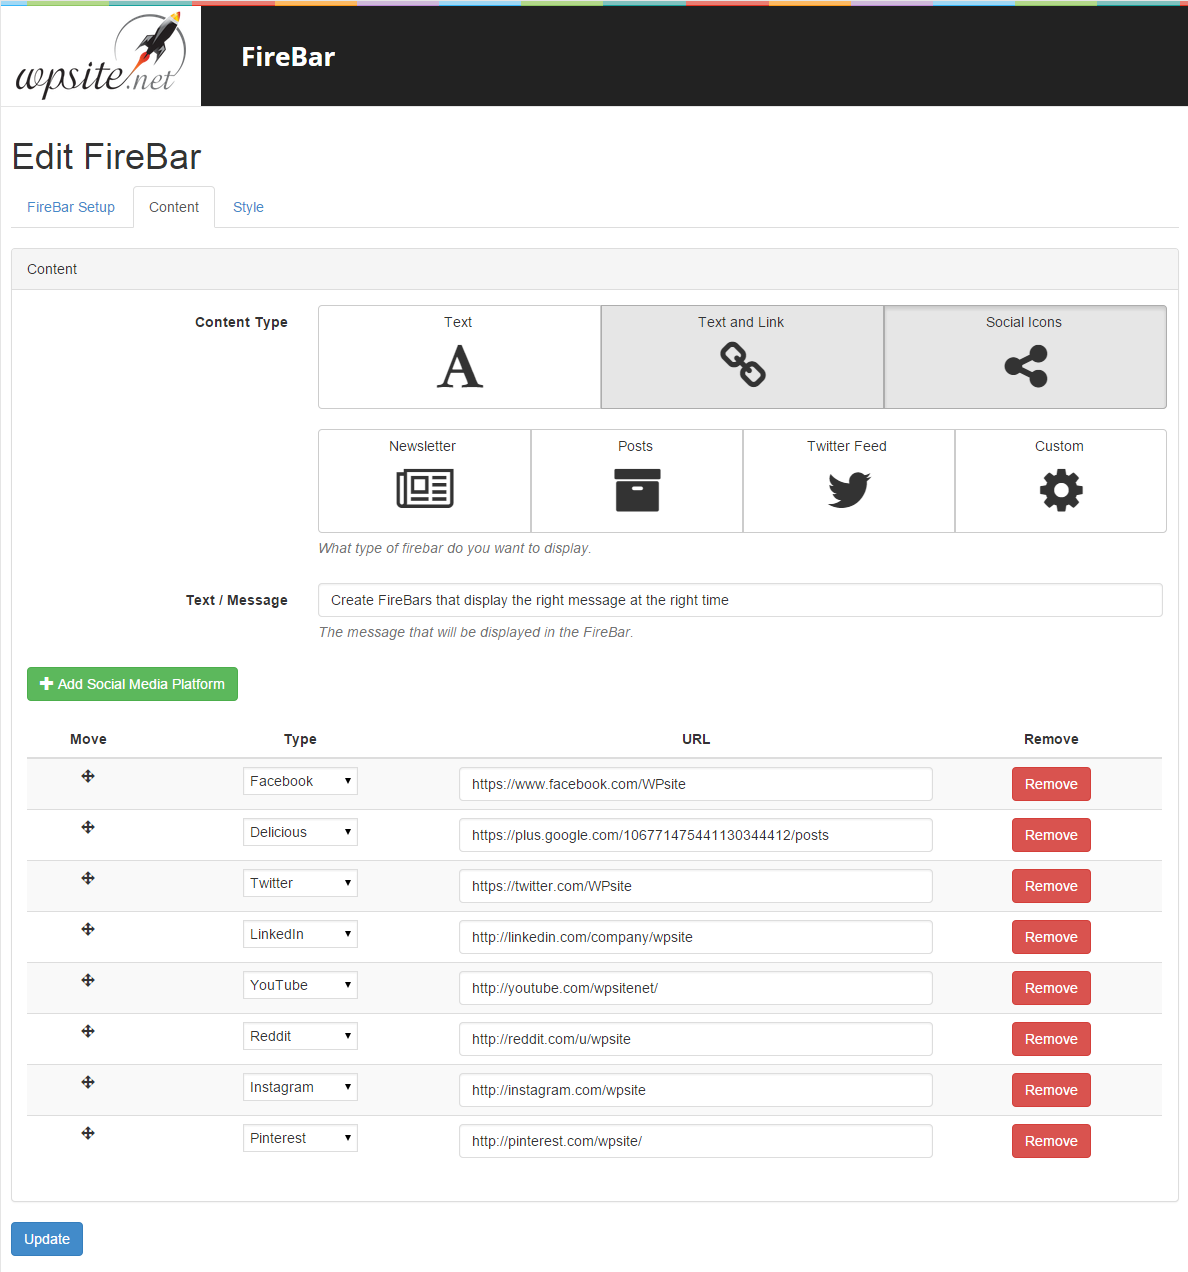Select the Newsletter newspaper icon

click(425, 488)
